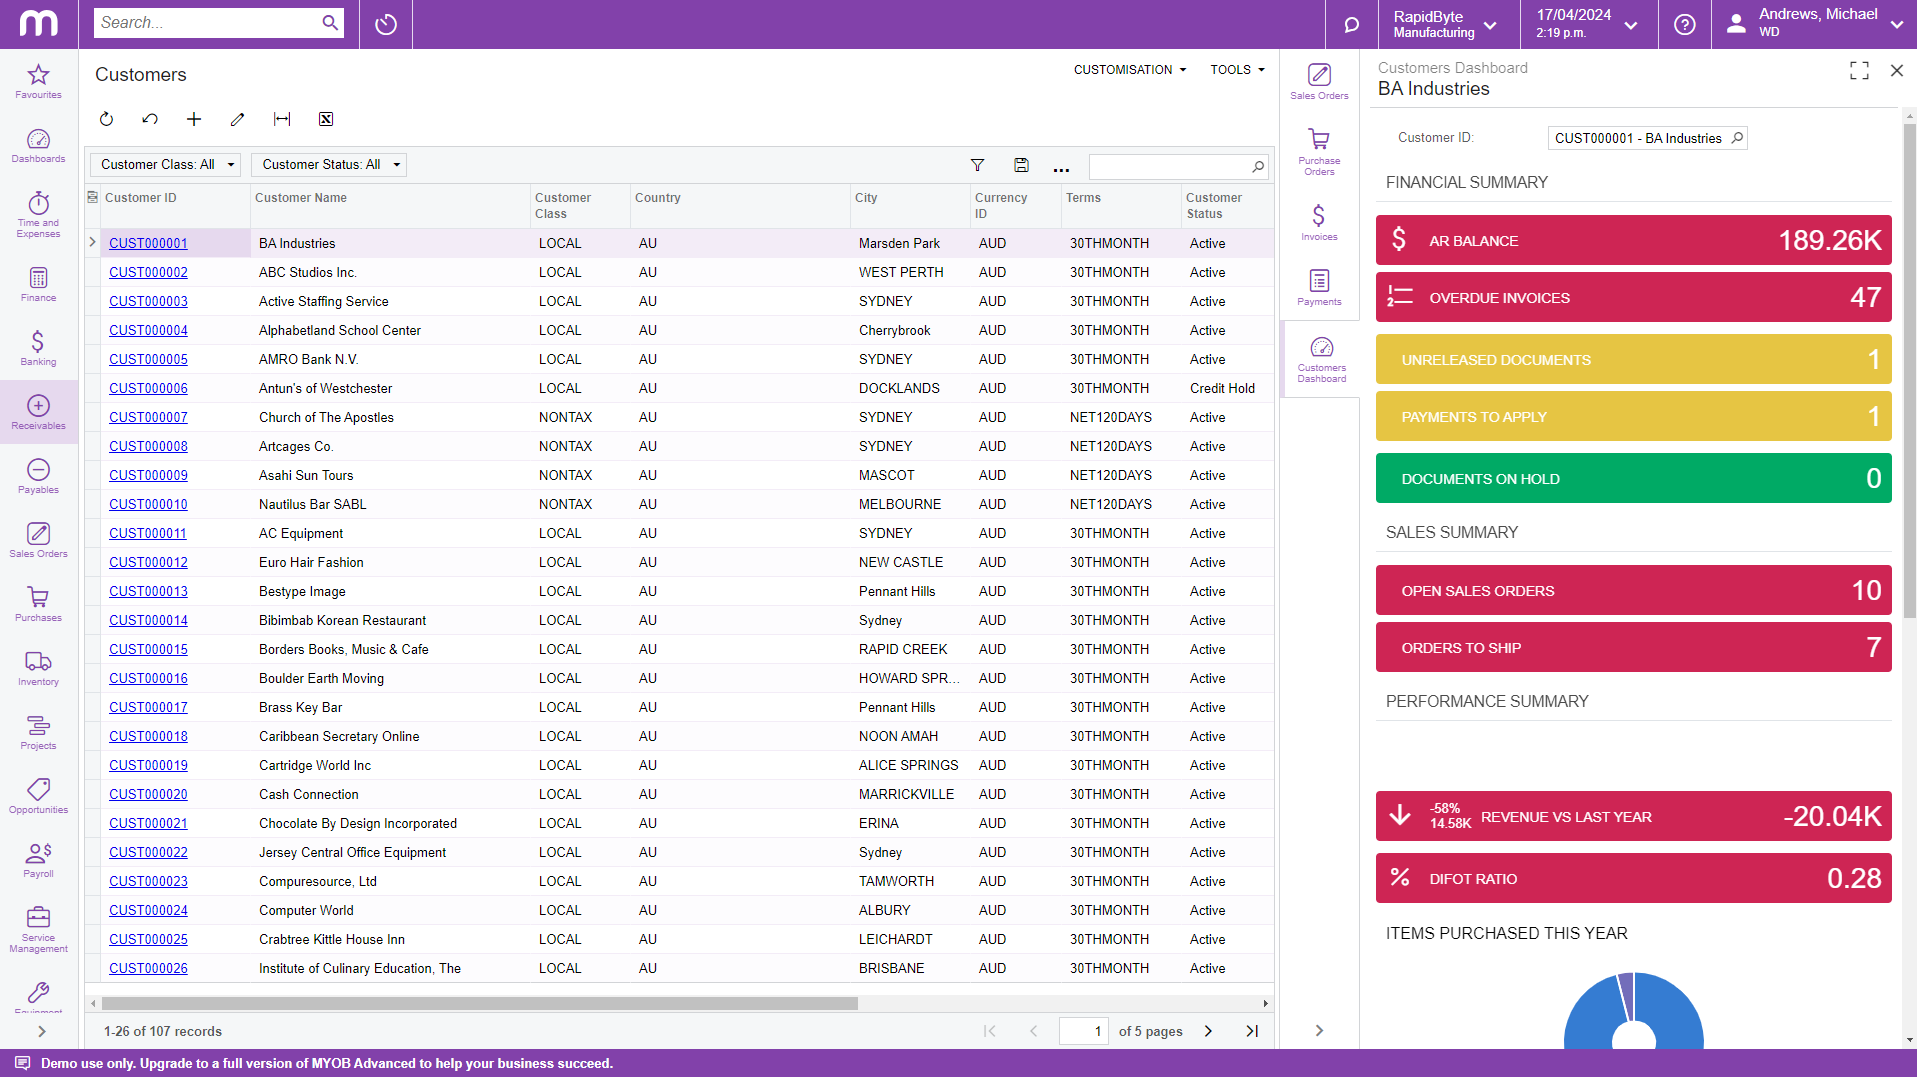Open the Customer Class filter dropdown
This screenshot has height=1077, width=1917.
coord(165,165)
